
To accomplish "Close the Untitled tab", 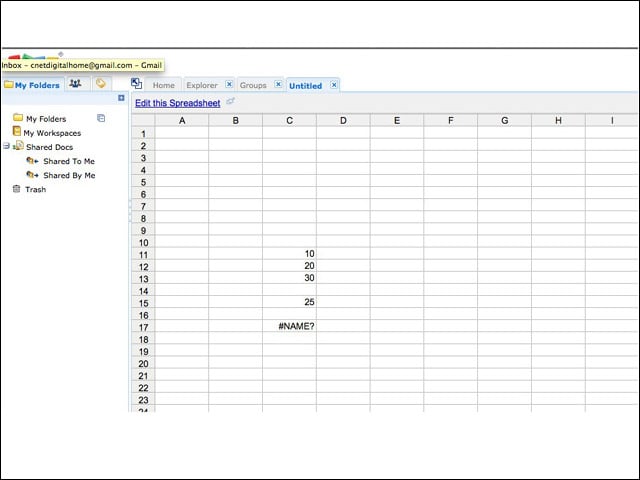I will click(334, 85).
